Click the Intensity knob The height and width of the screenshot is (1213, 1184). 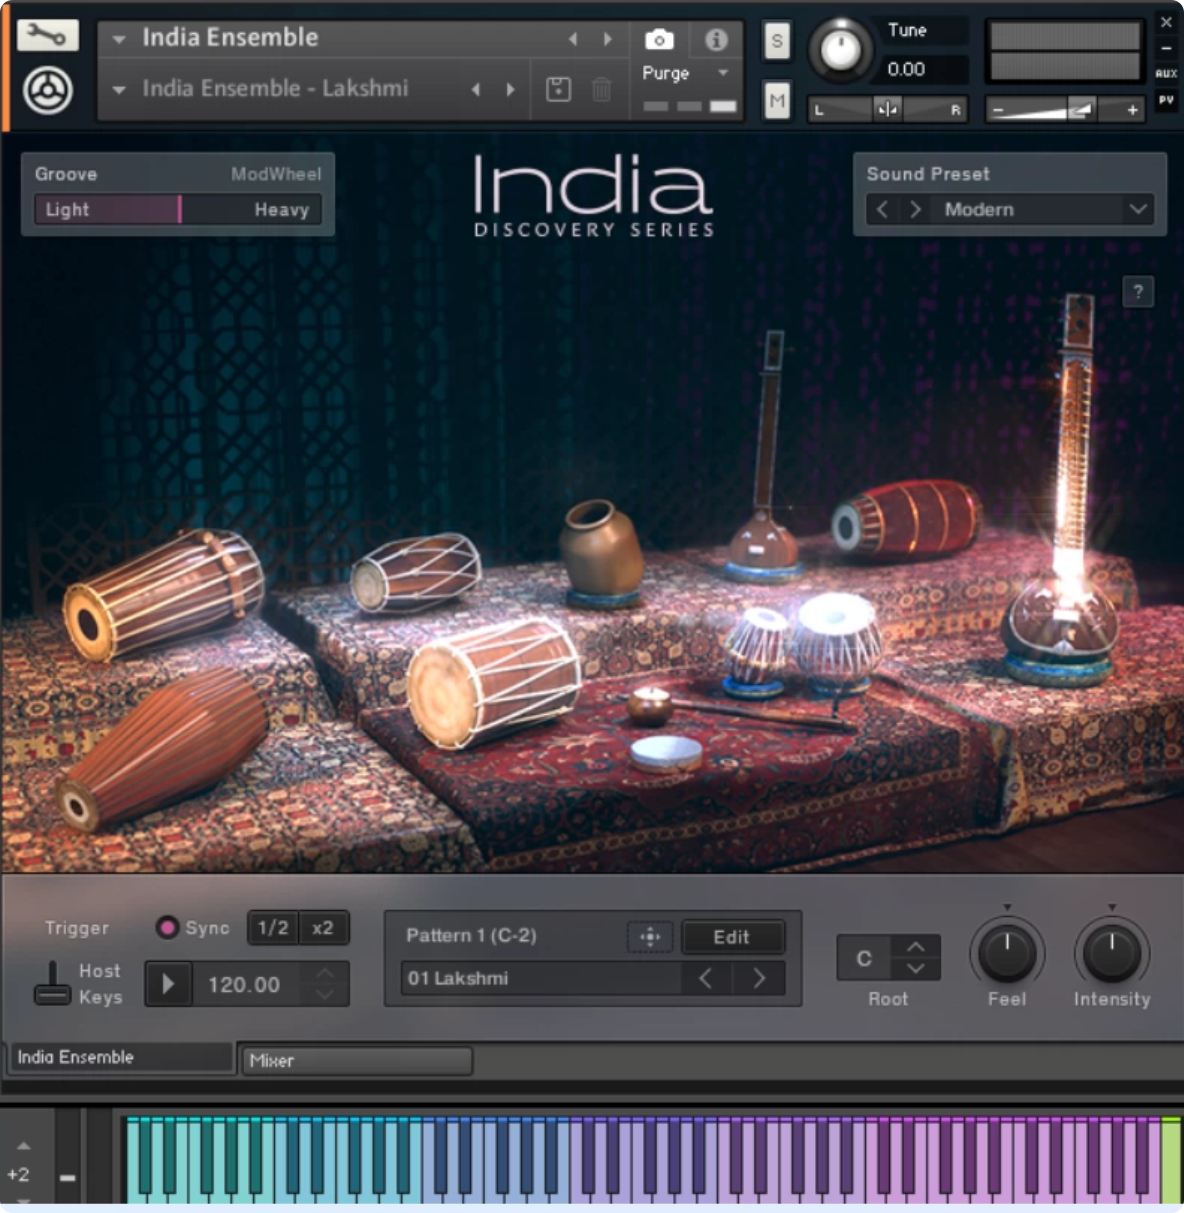(x=1111, y=953)
